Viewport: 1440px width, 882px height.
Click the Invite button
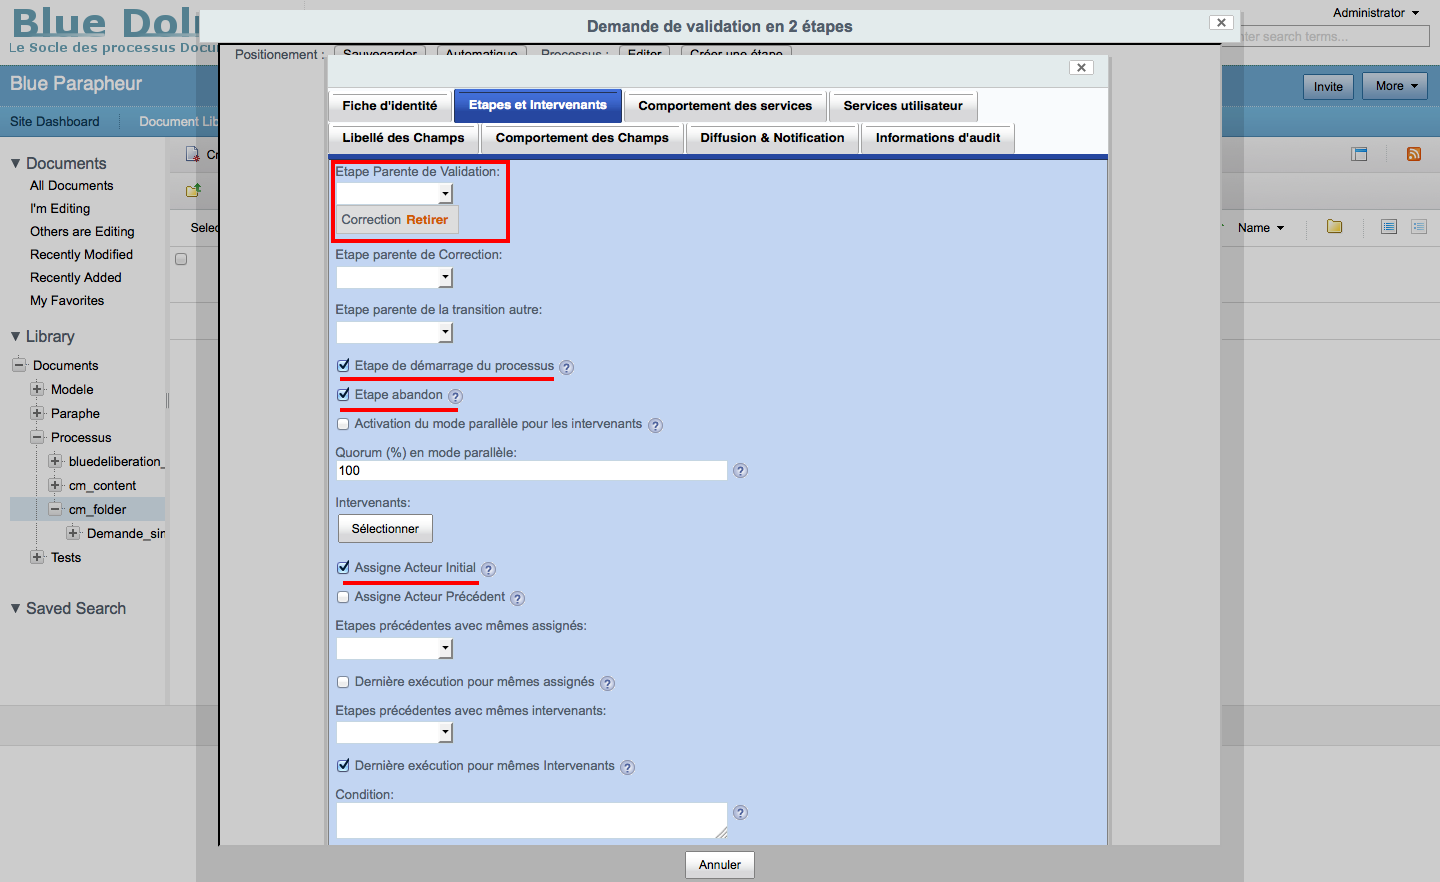(1328, 86)
